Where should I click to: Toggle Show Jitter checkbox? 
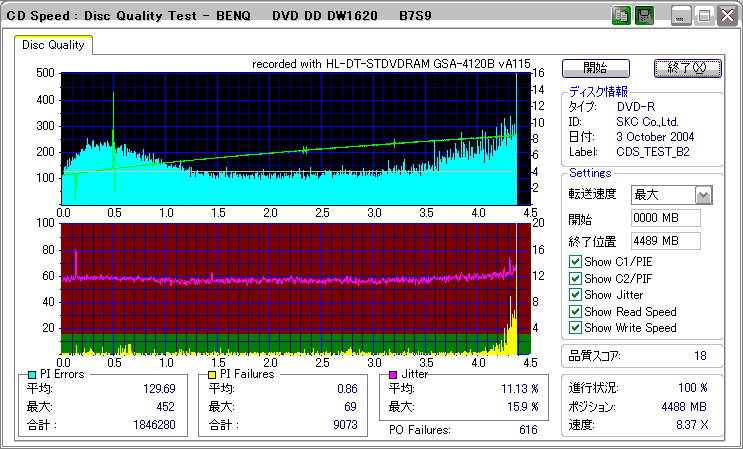(x=575, y=295)
